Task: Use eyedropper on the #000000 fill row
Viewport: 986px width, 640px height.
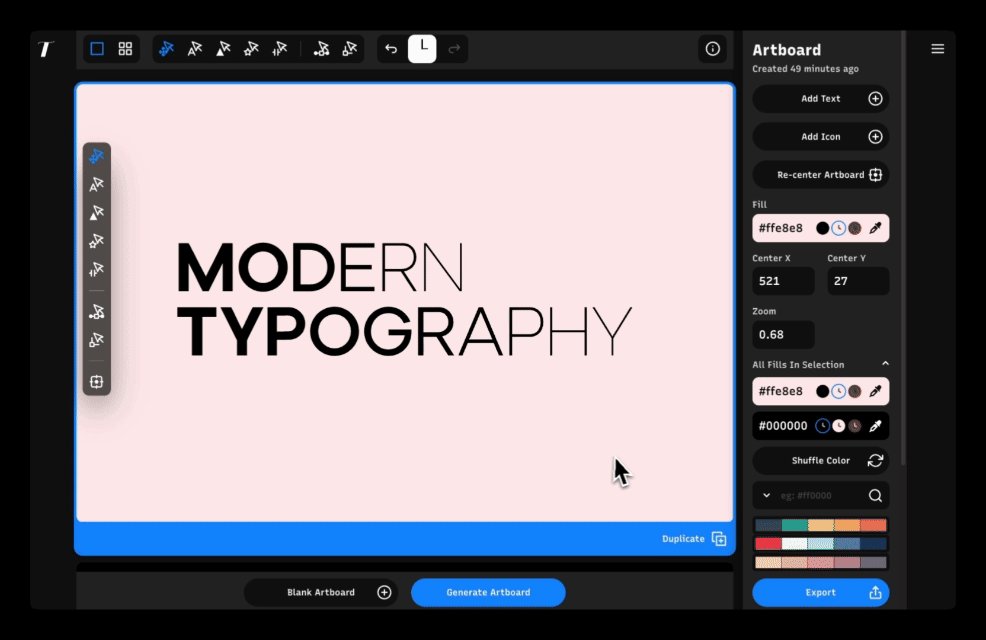Action: 875,426
